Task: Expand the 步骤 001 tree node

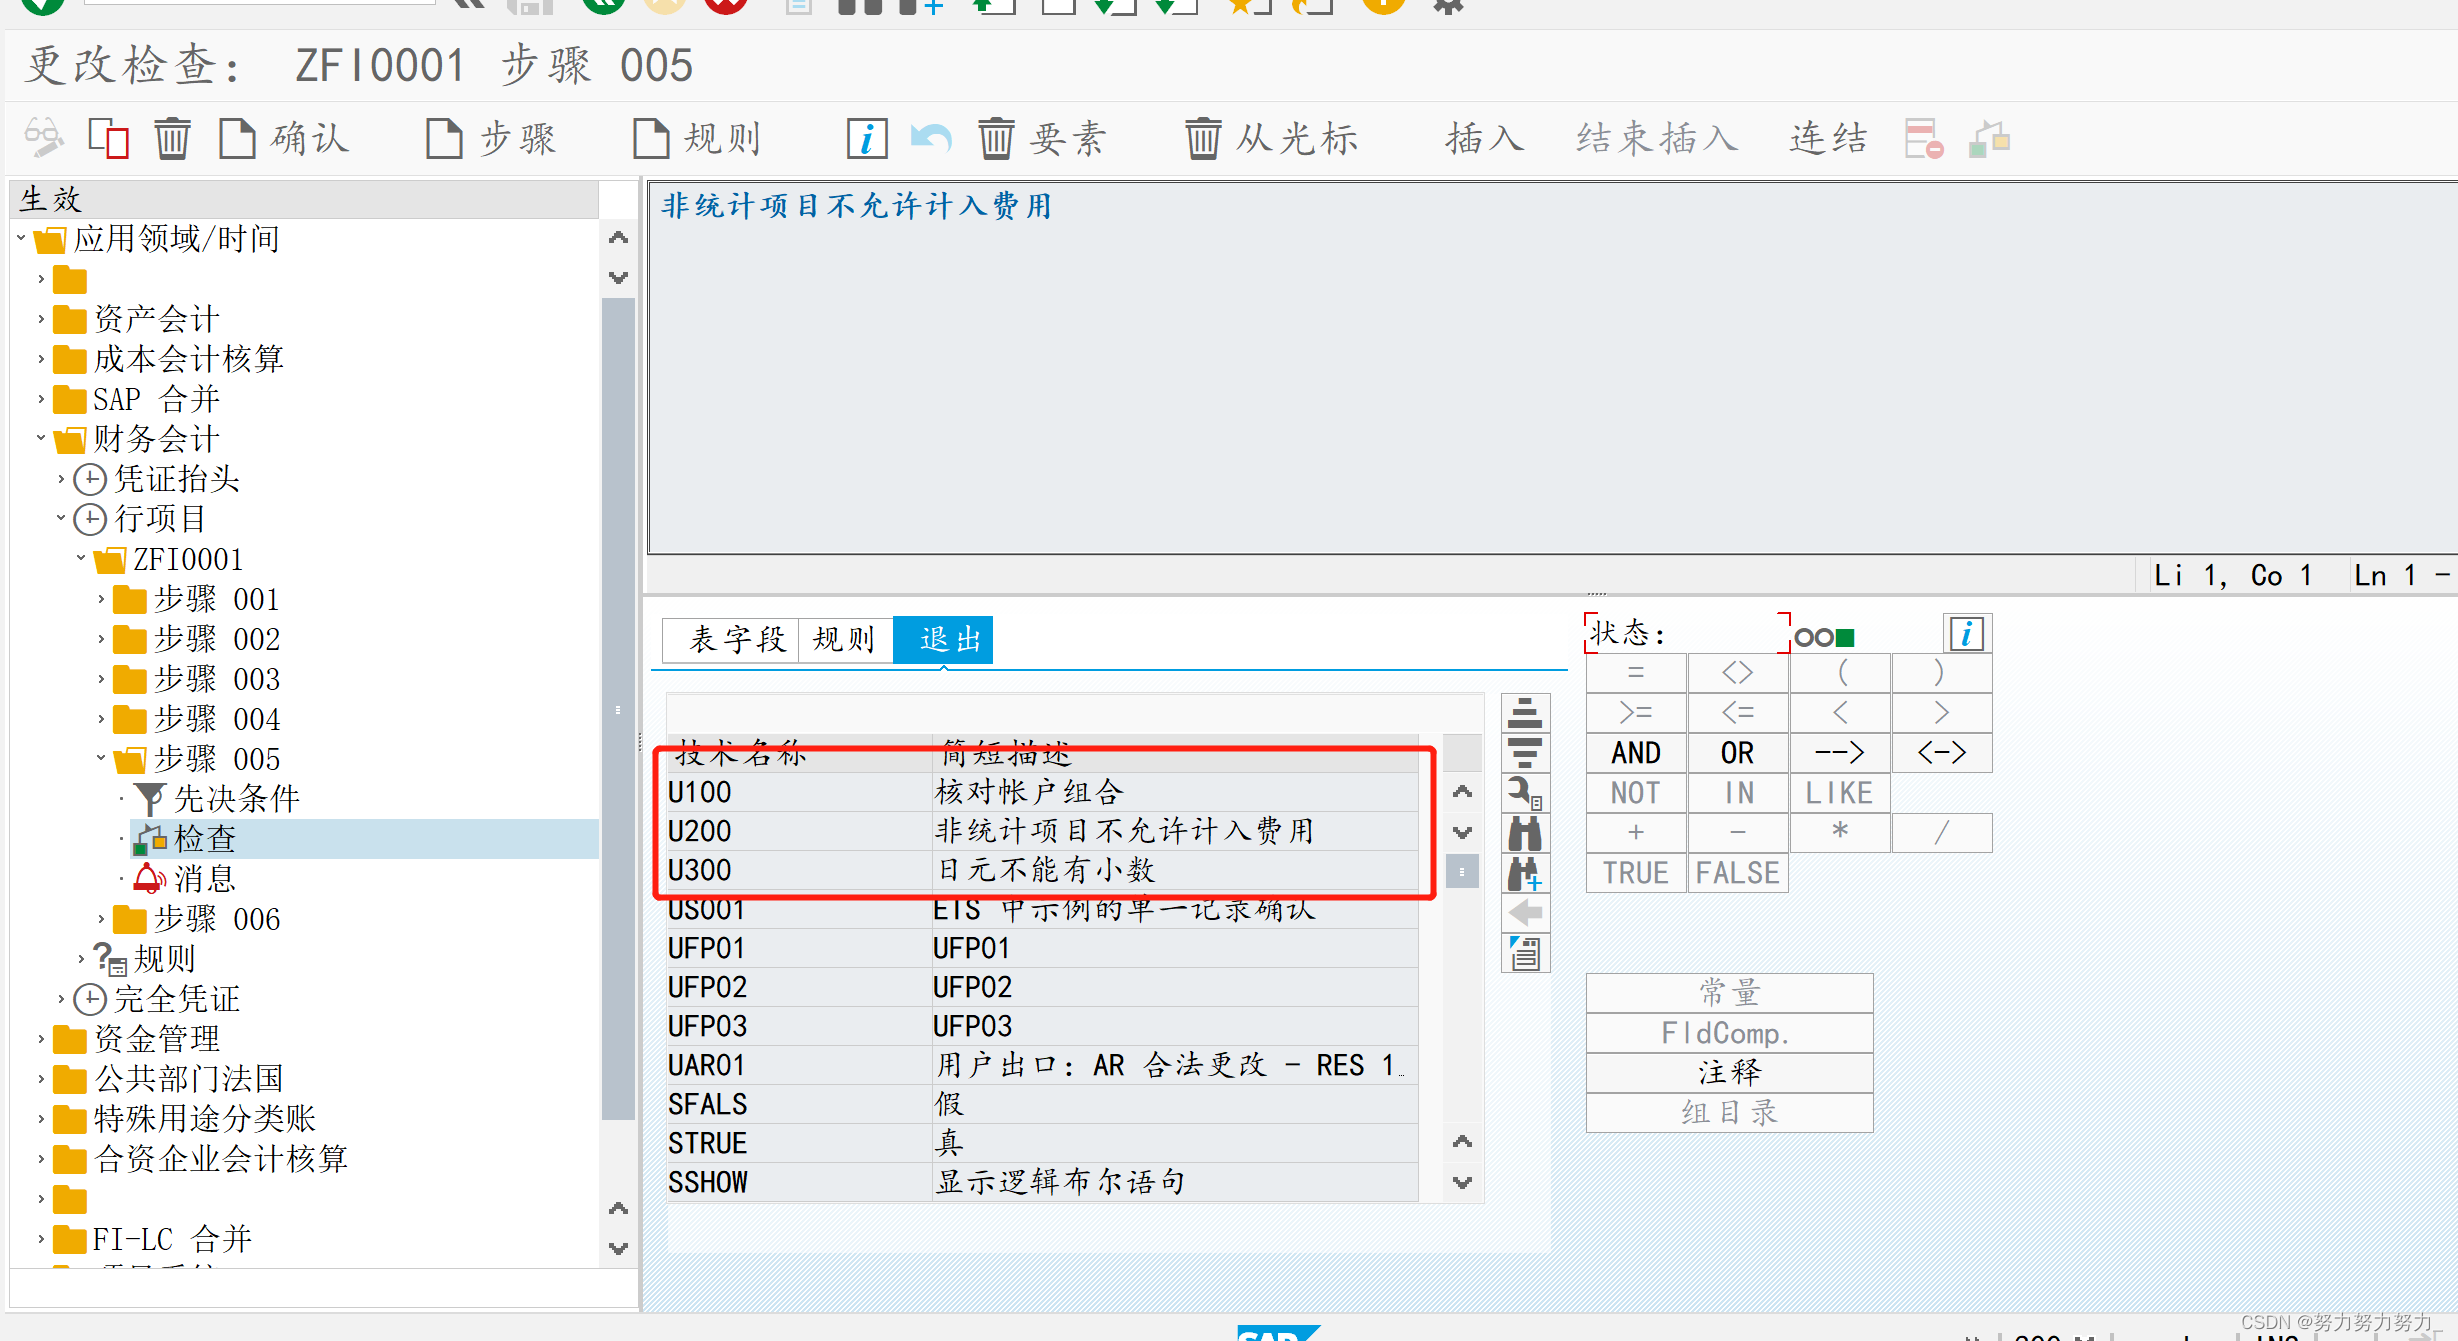Action: coord(103,599)
